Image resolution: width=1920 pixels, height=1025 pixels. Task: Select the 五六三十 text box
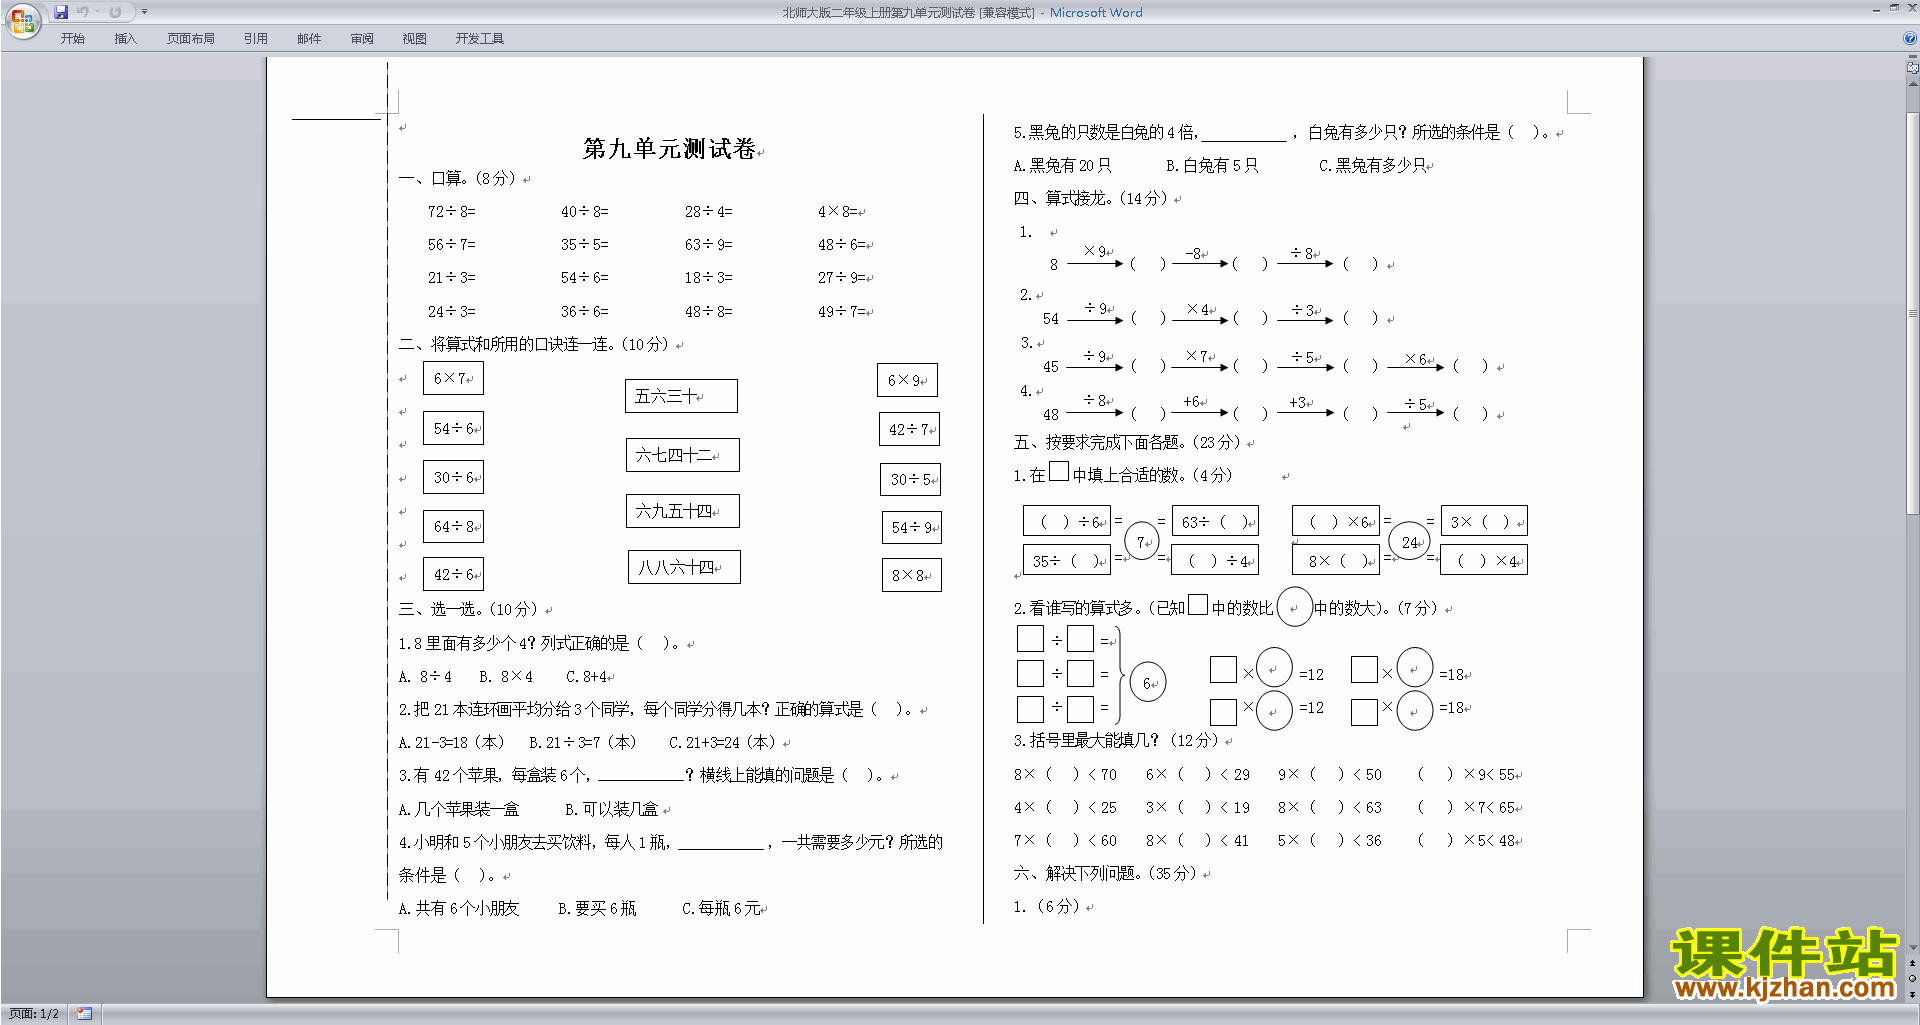681,396
